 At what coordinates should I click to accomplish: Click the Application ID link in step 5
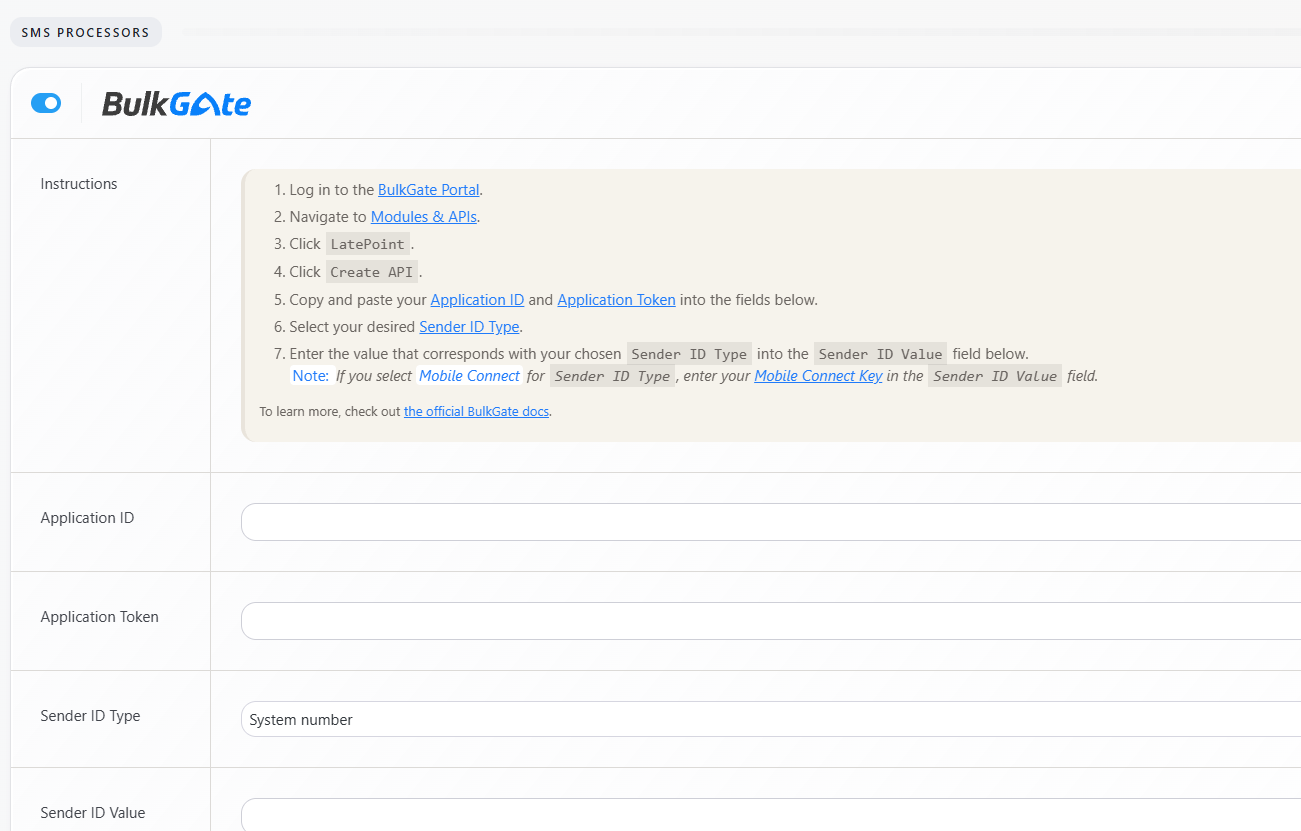coord(477,300)
